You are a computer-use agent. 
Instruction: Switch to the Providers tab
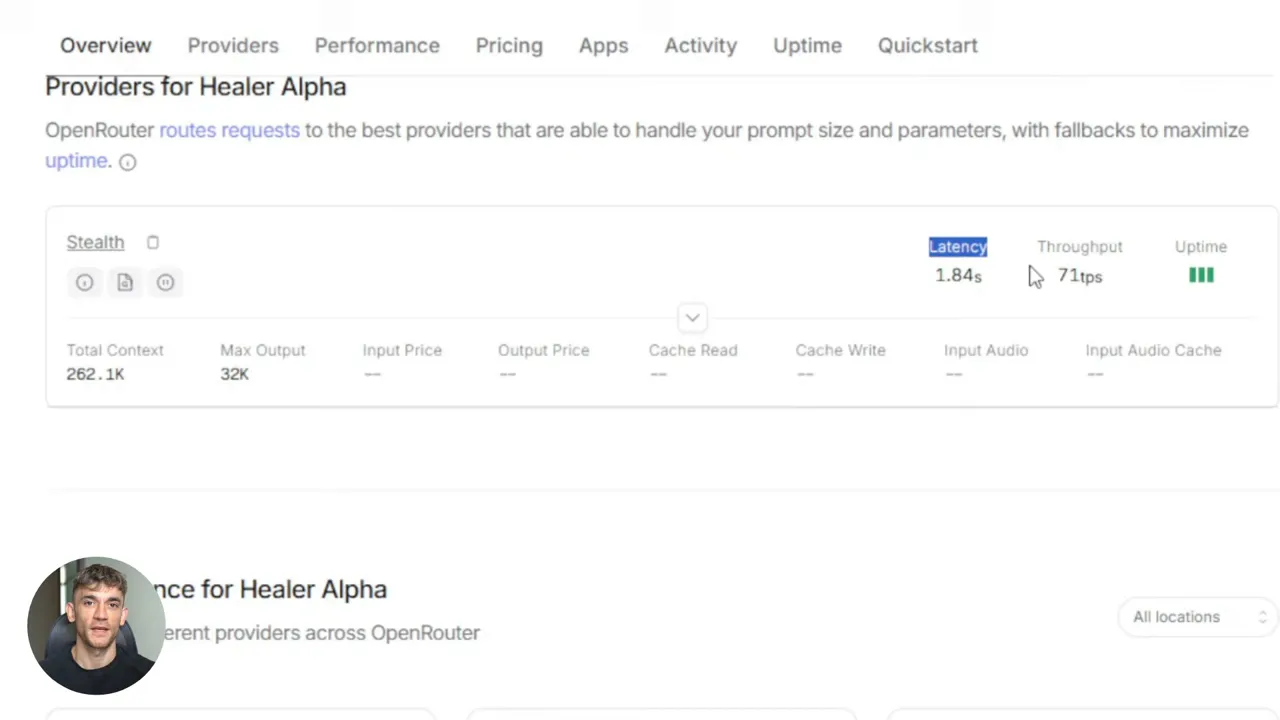(x=233, y=45)
